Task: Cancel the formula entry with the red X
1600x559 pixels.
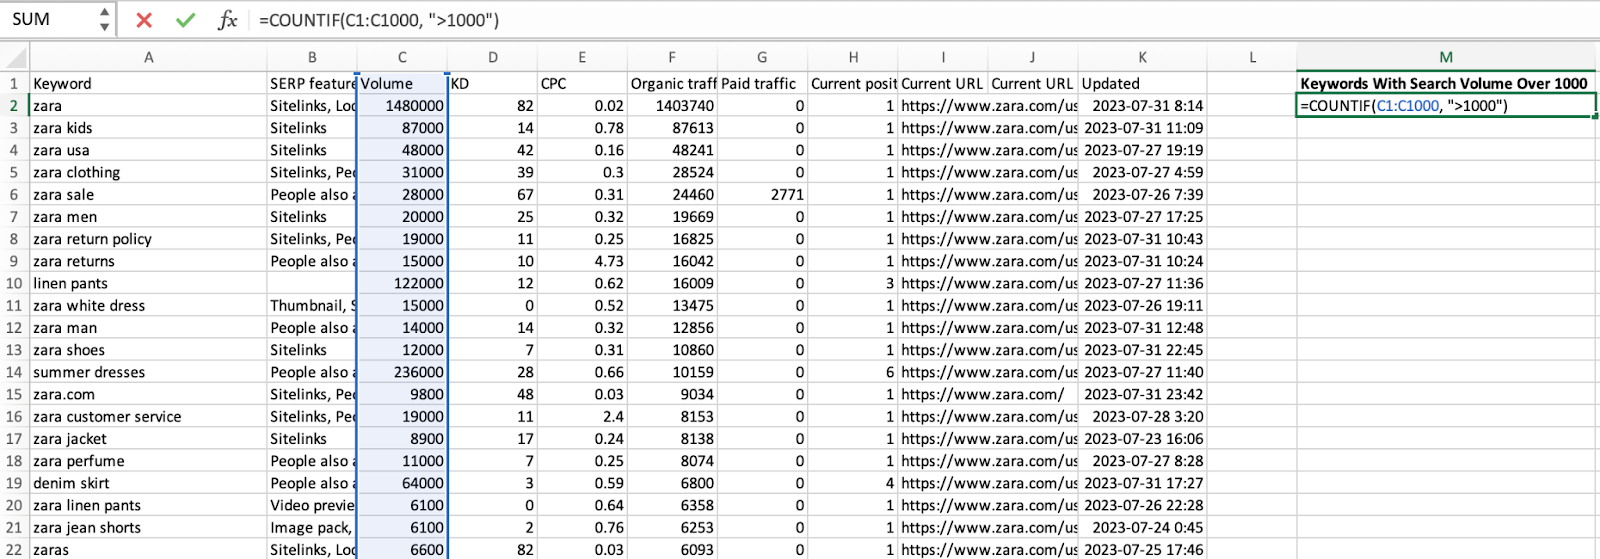Action: tap(144, 20)
